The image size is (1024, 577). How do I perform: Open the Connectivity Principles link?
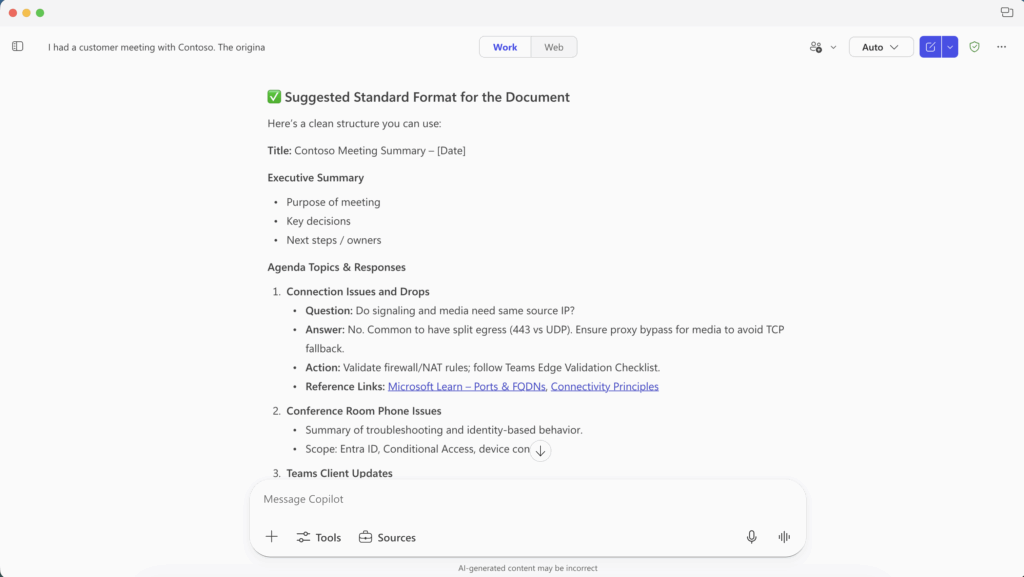pos(604,387)
